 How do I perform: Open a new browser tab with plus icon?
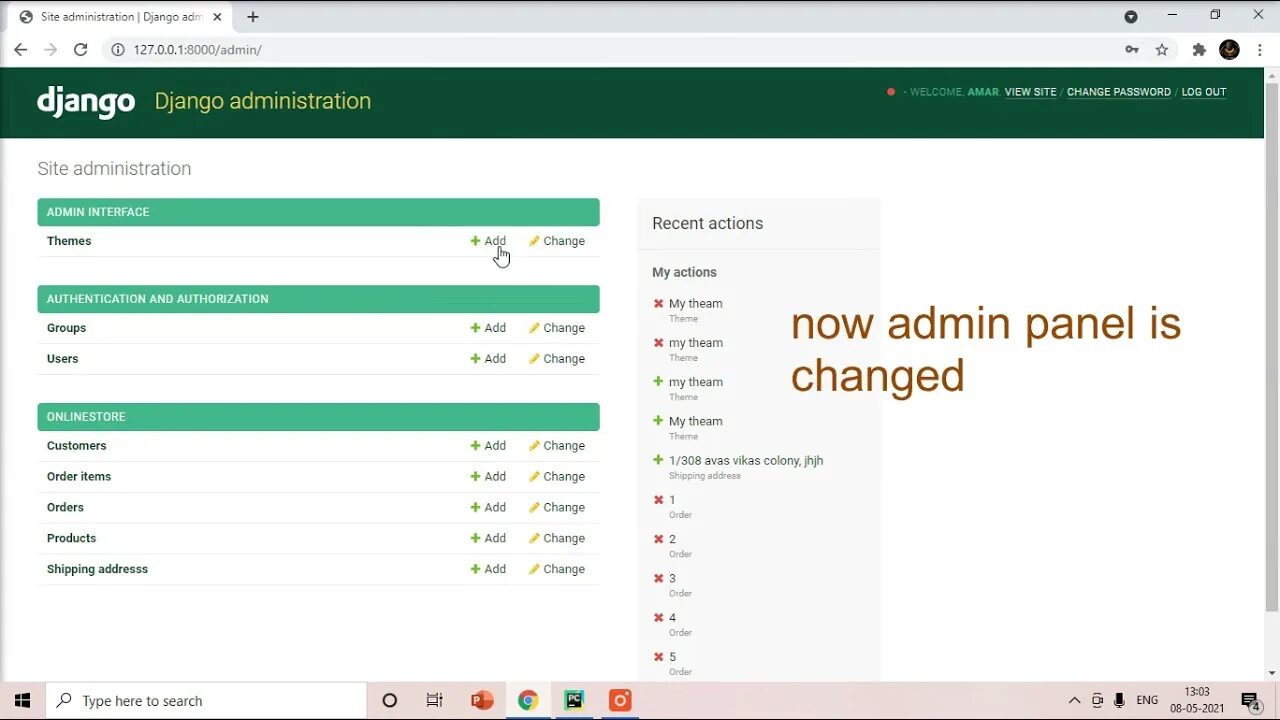[x=253, y=17]
